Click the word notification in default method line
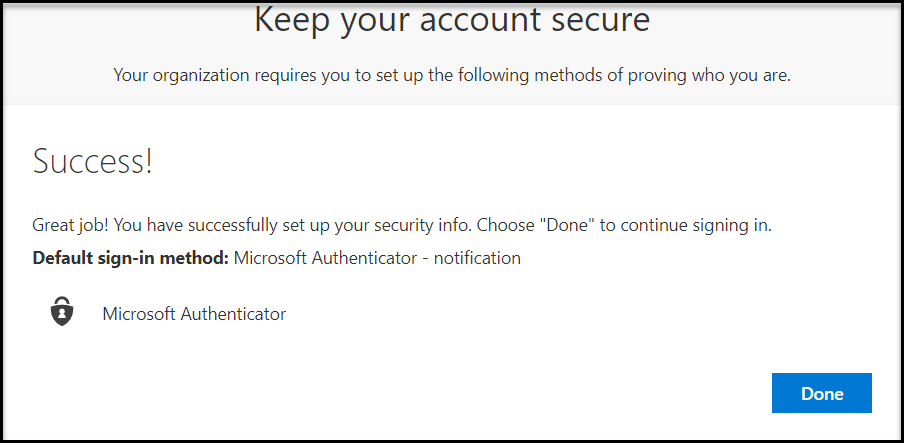The width and height of the screenshot is (904, 443). point(477,258)
